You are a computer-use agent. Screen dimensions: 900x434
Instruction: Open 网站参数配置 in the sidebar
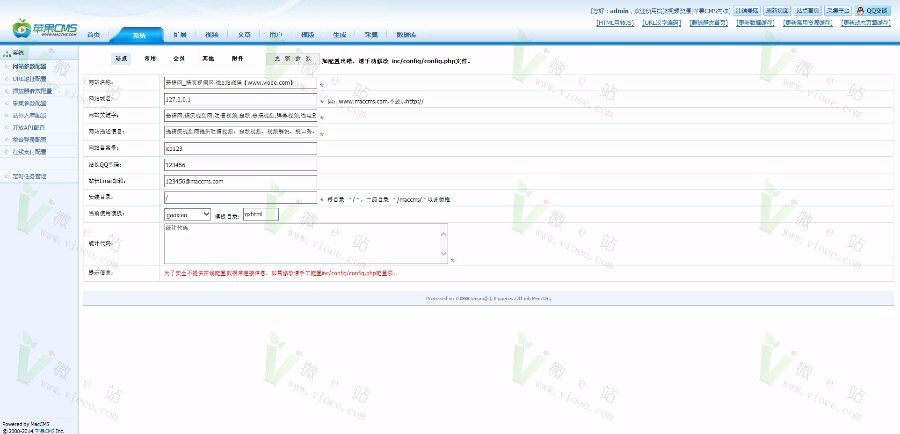[29, 67]
